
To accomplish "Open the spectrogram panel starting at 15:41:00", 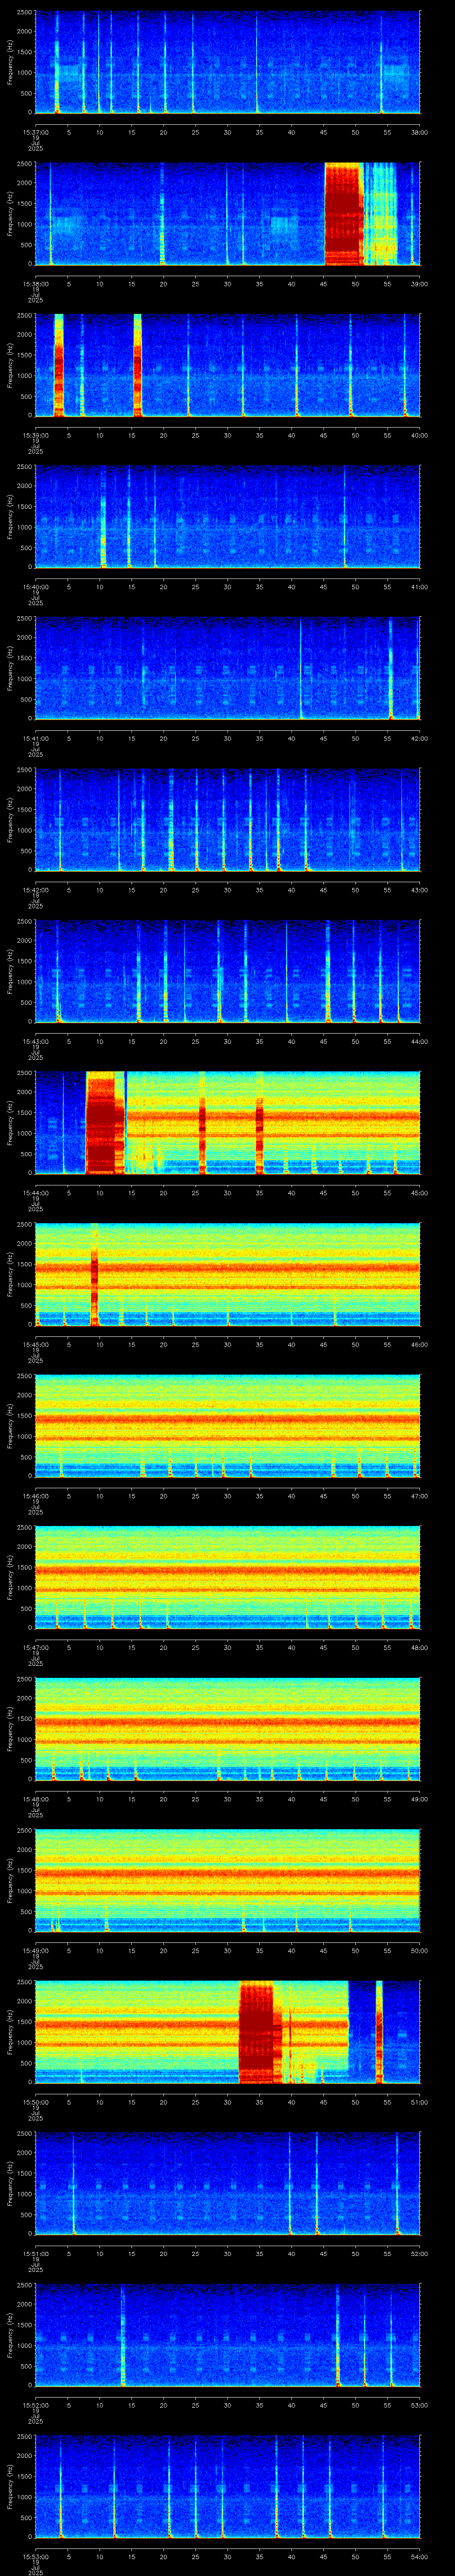I will click(227, 668).
